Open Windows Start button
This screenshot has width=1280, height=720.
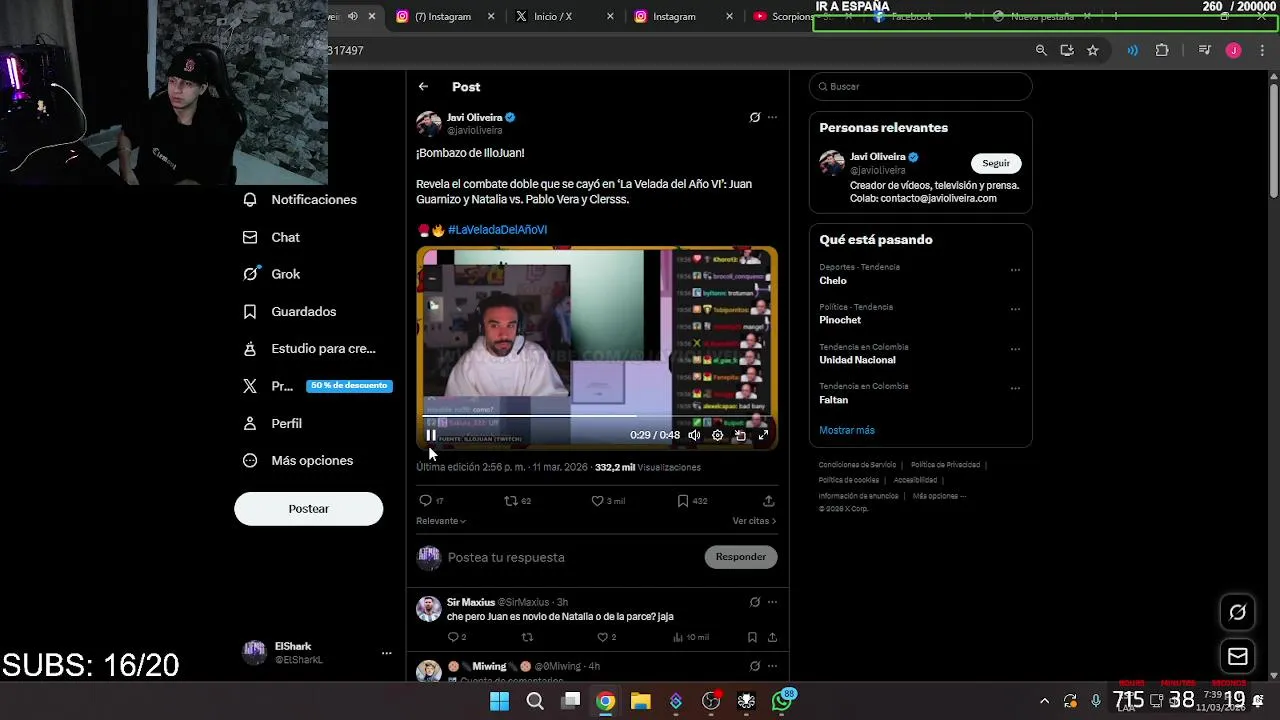(499, 701)
